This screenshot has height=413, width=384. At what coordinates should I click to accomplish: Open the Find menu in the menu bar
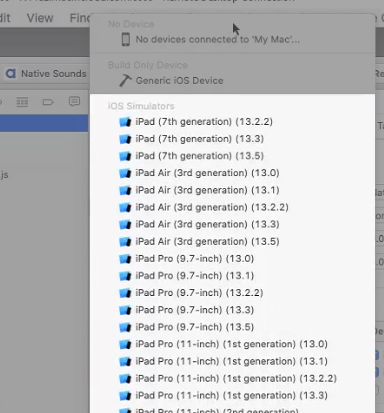coord(80,18)
